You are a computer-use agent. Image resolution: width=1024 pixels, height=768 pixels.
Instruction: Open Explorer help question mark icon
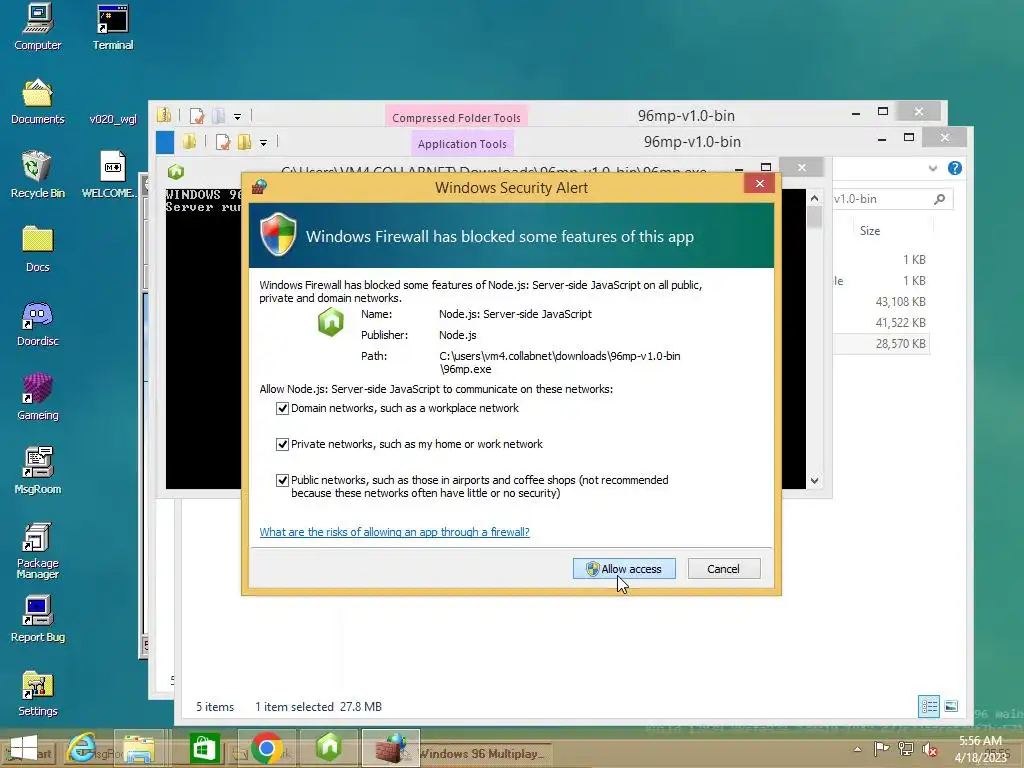coord(954,168)
